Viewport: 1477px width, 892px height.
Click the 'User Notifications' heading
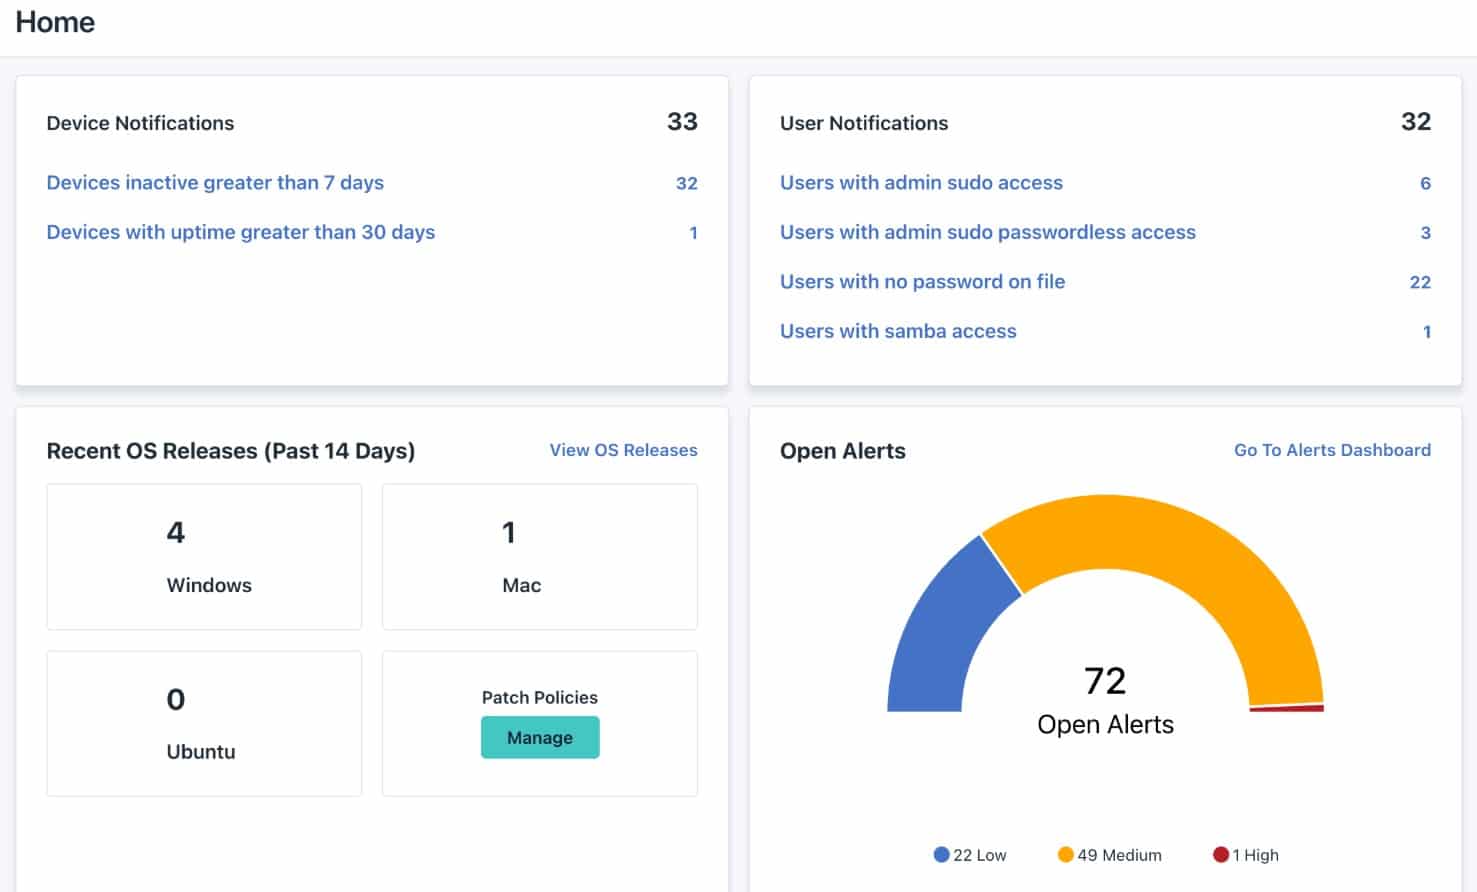coord(864,123)
